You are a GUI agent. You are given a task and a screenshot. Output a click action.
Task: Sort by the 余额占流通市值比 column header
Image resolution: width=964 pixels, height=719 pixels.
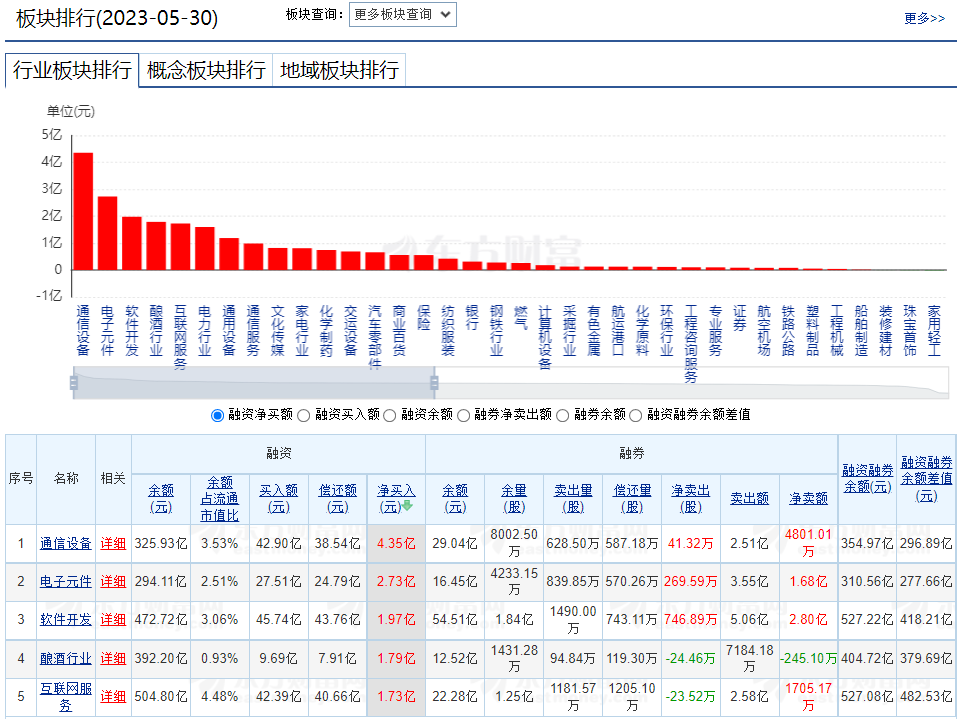pyautogui.click(x=219, y=498)
